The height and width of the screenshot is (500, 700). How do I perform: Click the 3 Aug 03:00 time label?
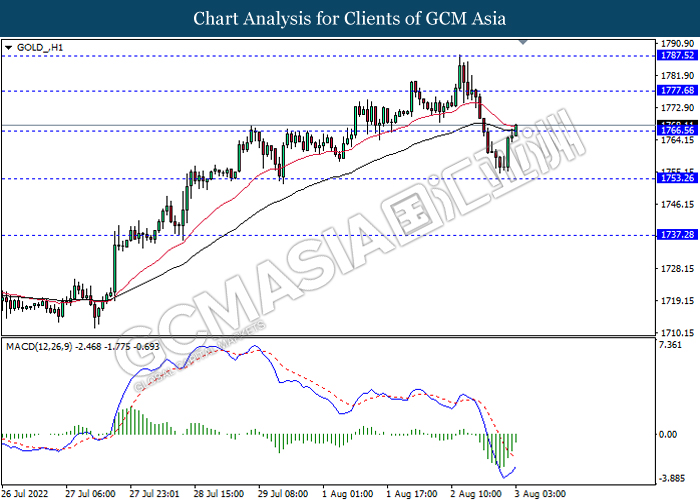[x=541, y=494]
